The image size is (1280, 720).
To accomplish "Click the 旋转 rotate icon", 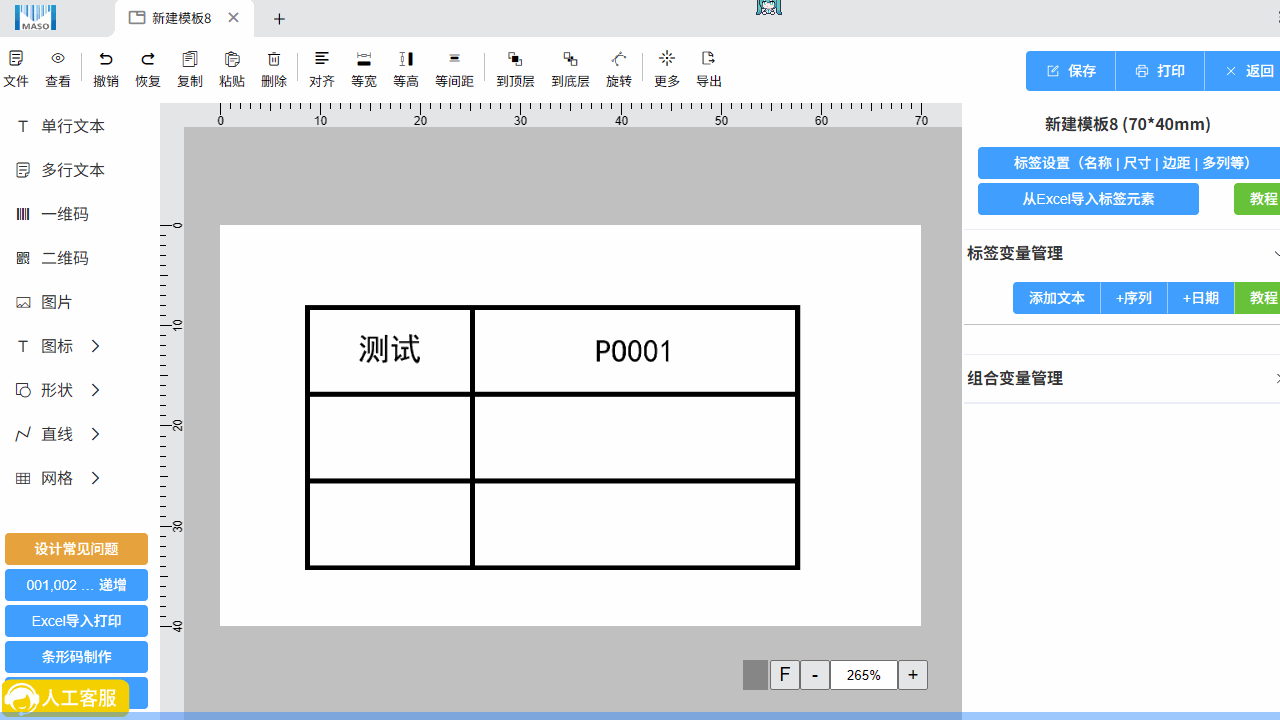I will [x=618, y=67].
